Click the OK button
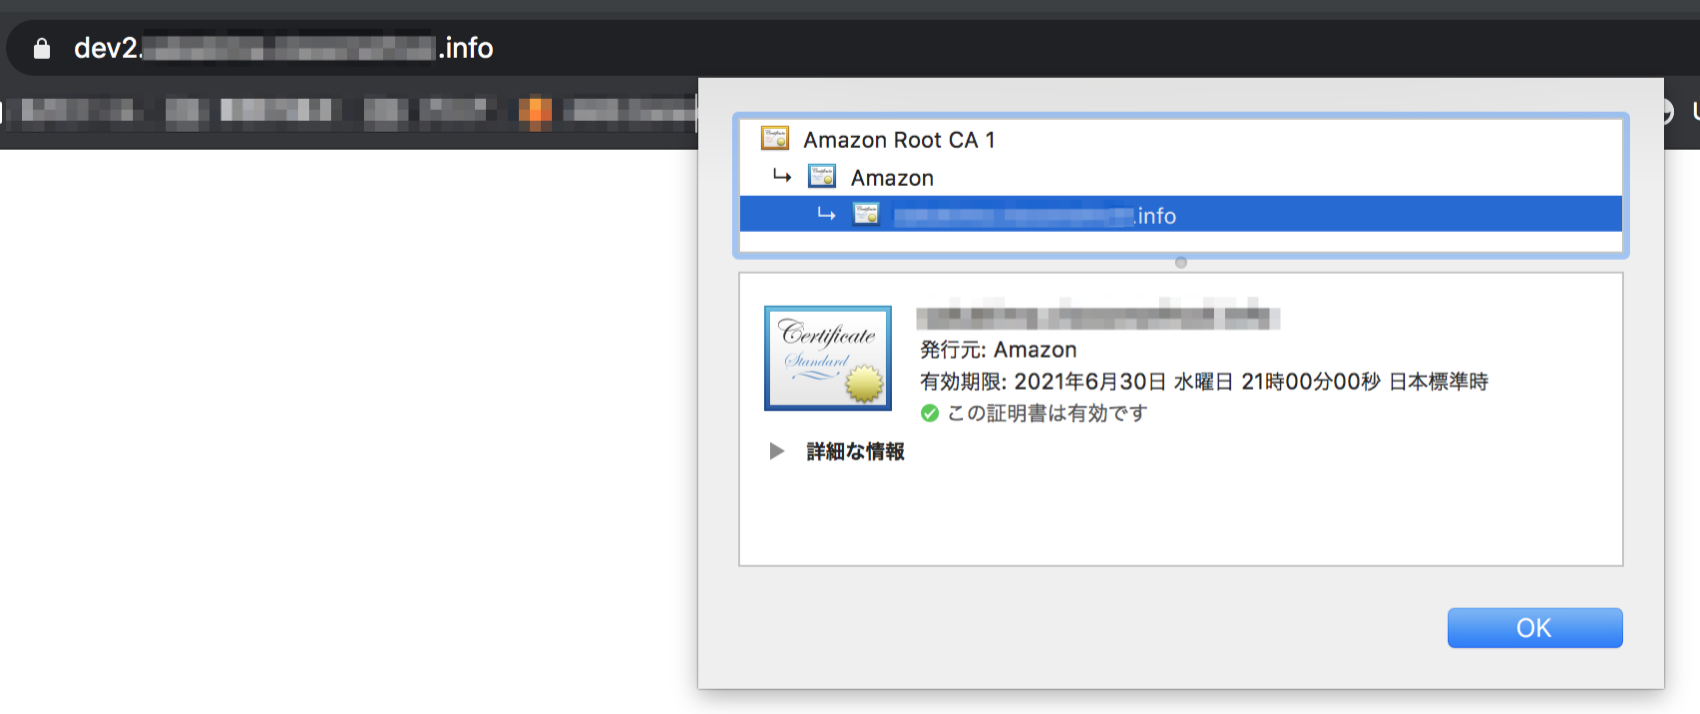The image size is (1700, 714). (x=1535, y=628)
